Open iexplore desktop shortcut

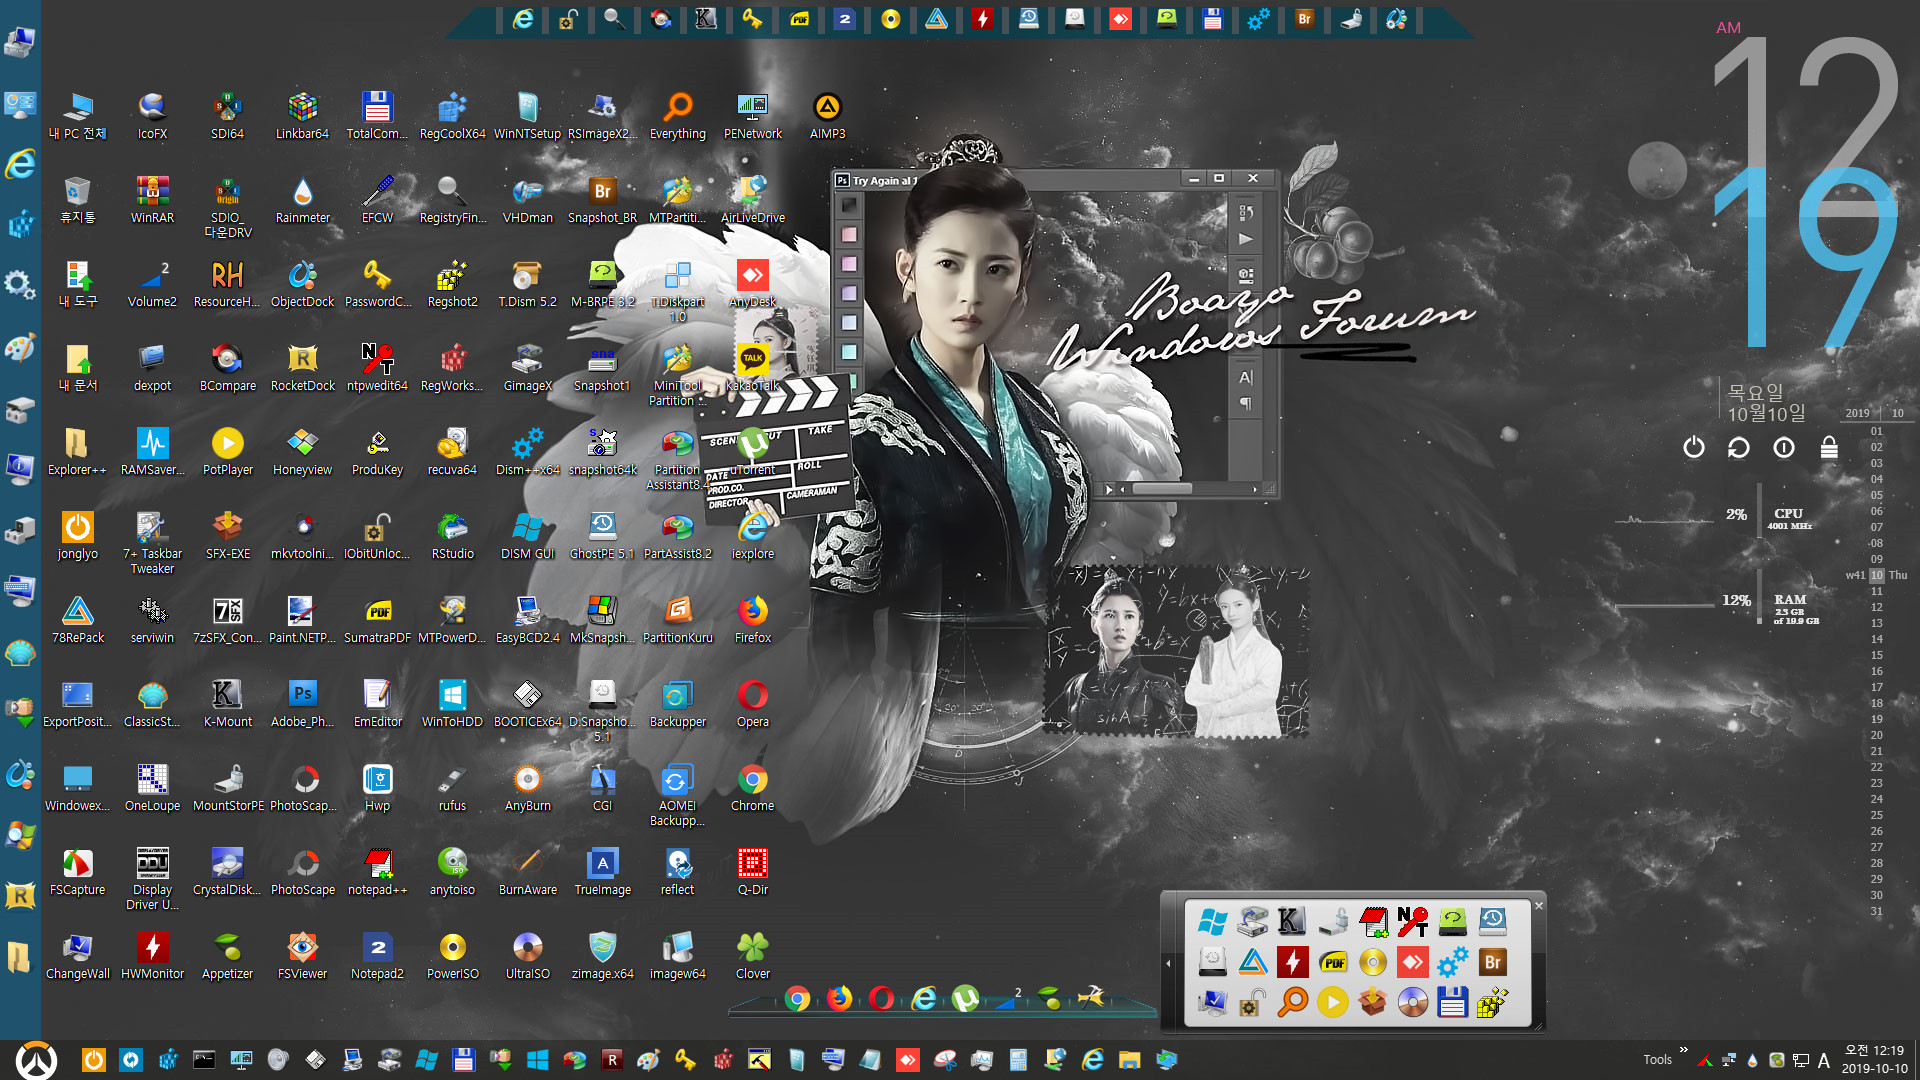[x=752, y=535]
